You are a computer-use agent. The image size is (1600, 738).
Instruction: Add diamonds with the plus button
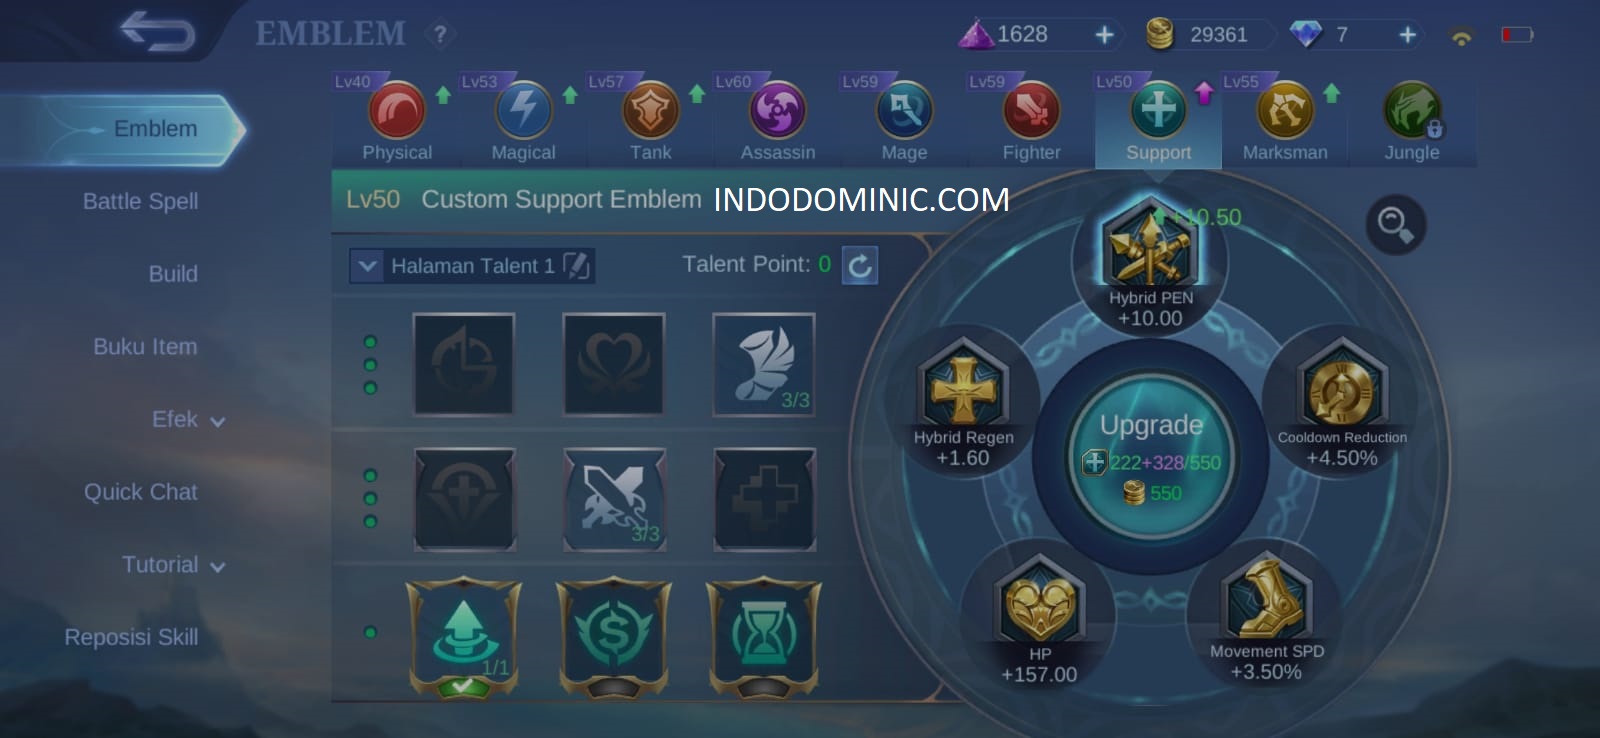pyautogui.click(x=1407, y=35)
